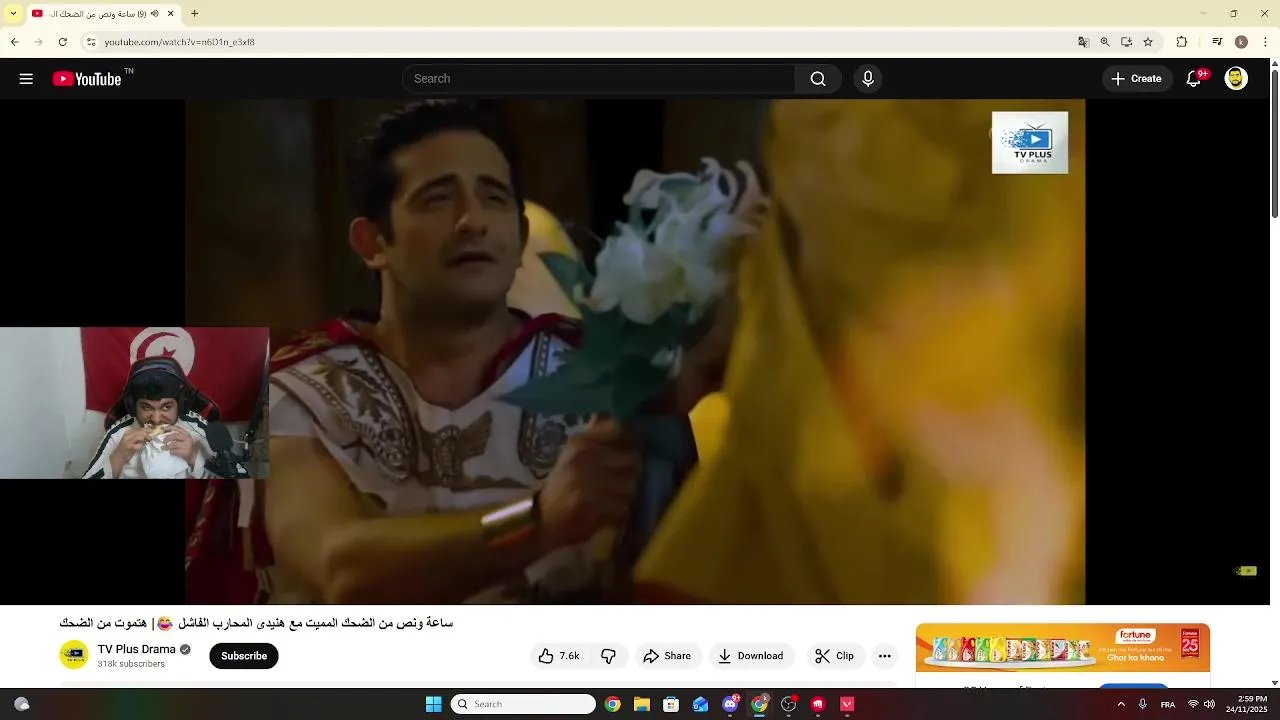1280x720 pixels.
Task: Subscribe to TV Plus Drama
Action: point(244,656)
